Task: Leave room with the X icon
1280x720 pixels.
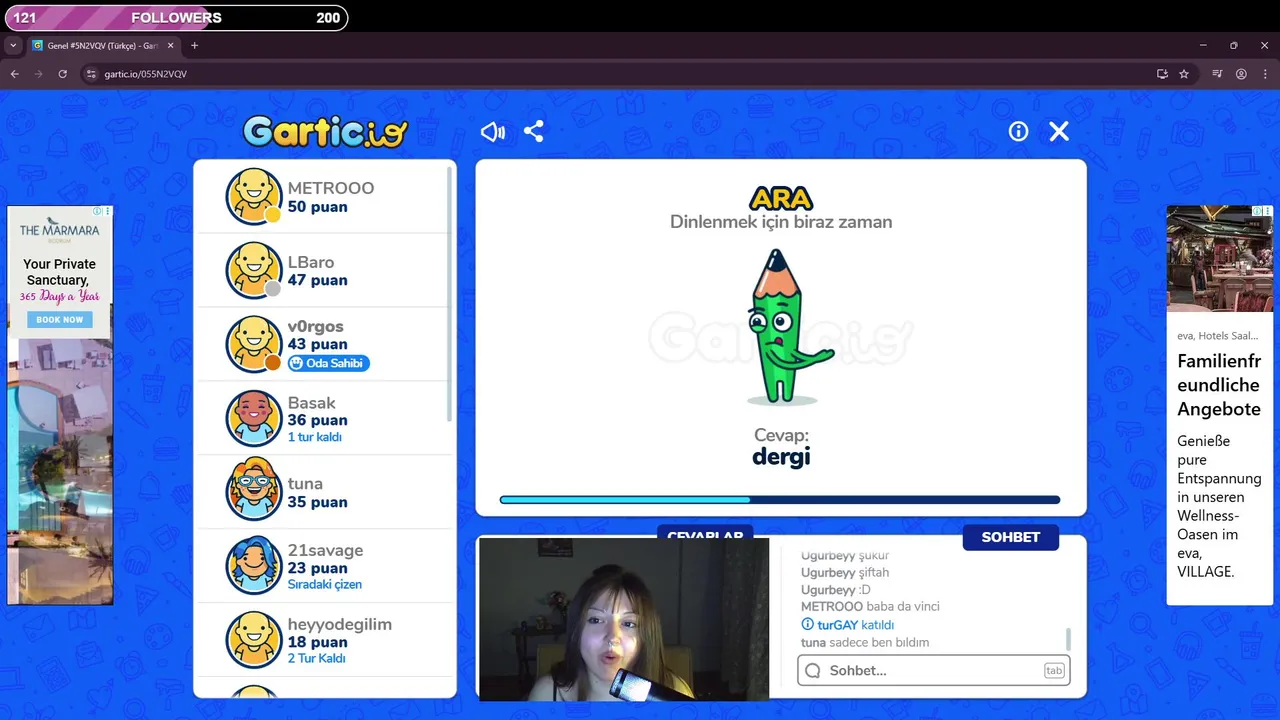Action: click(1059, 131)
